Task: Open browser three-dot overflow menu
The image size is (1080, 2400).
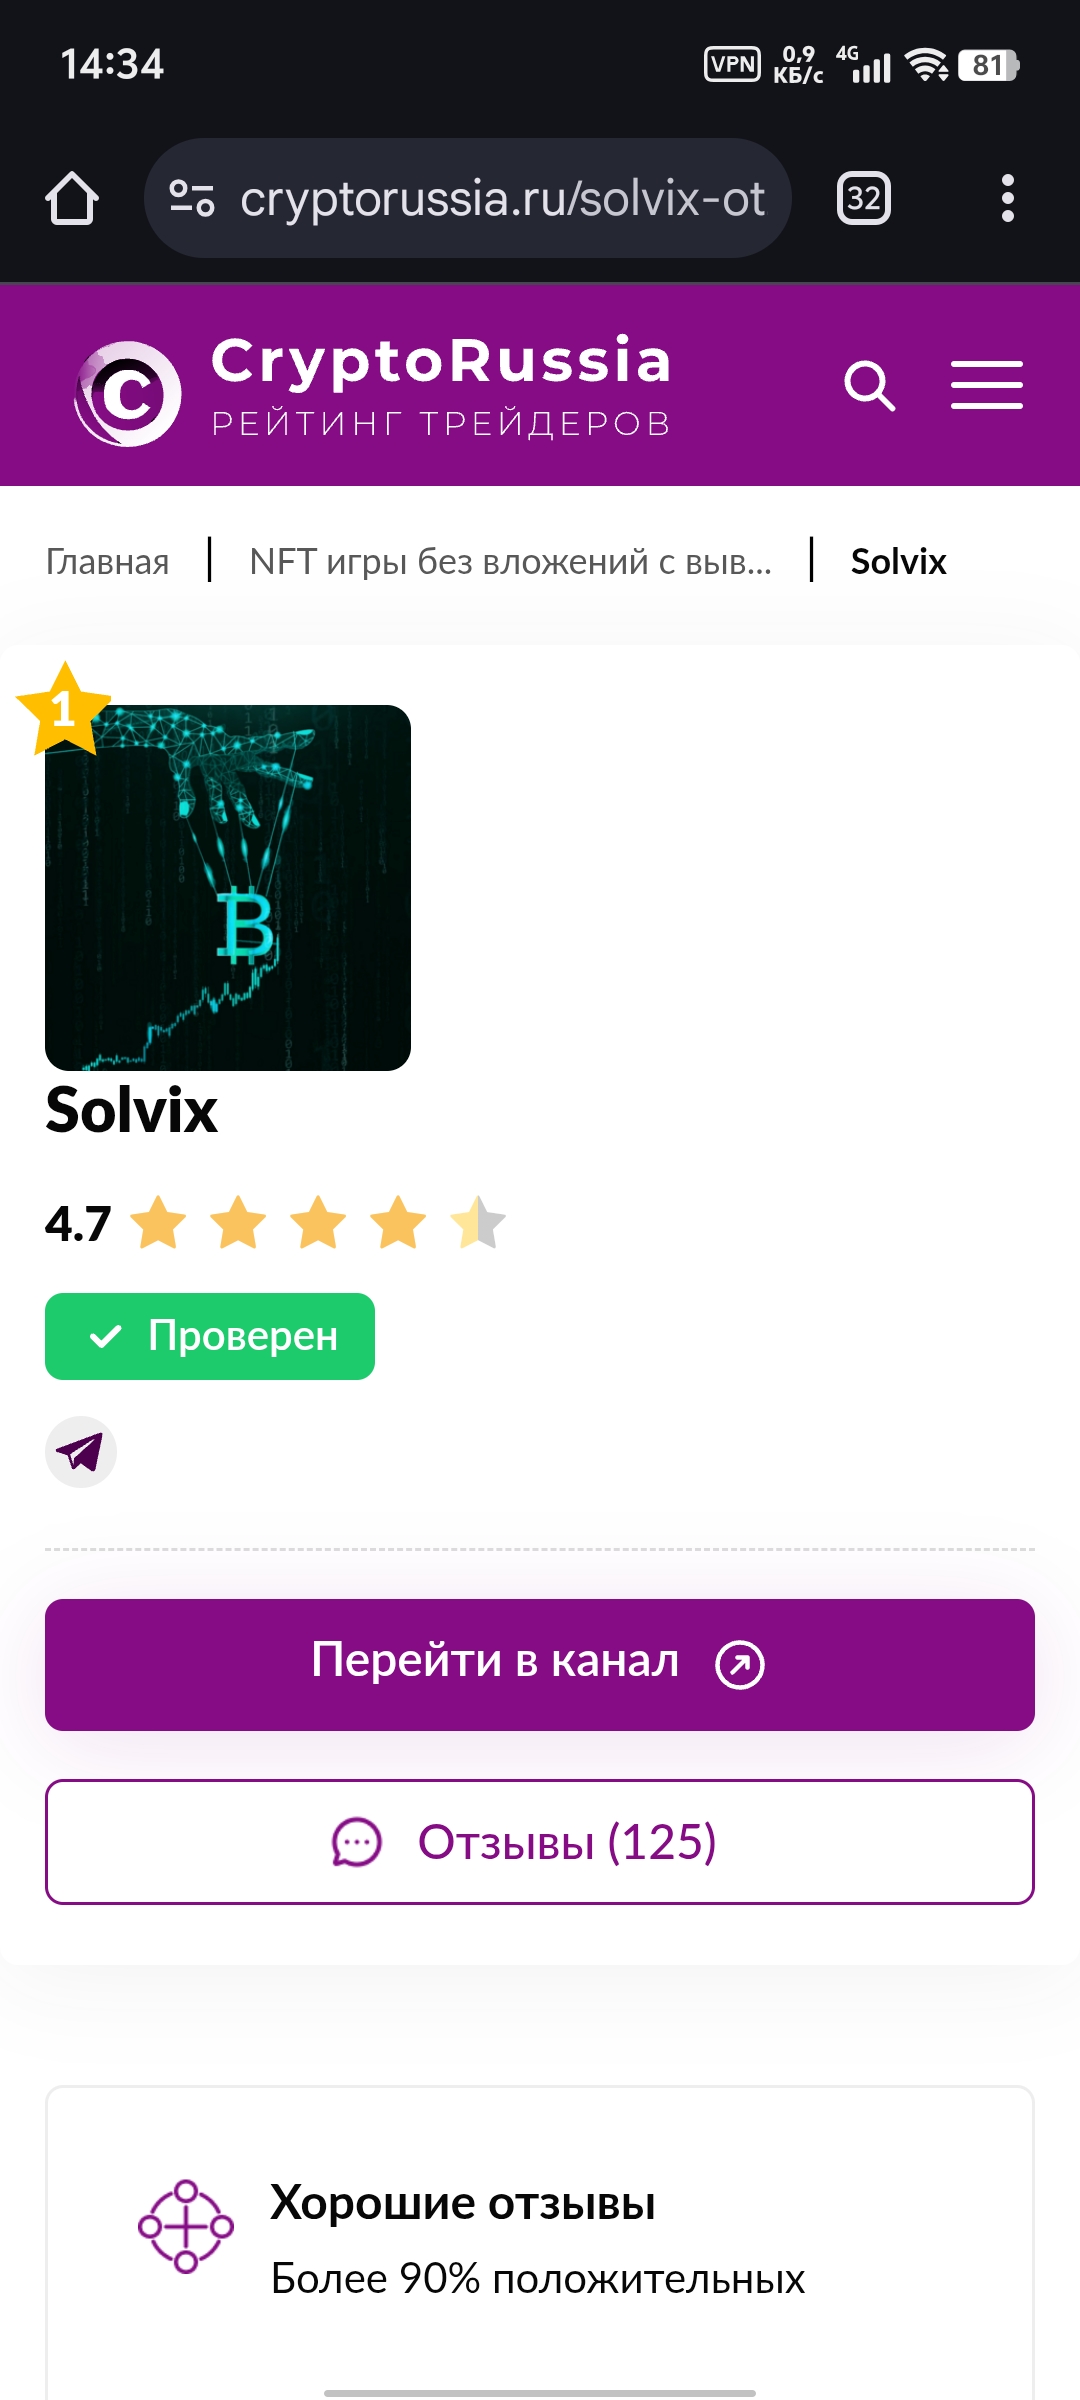Action: click(x=1008, y=198)
